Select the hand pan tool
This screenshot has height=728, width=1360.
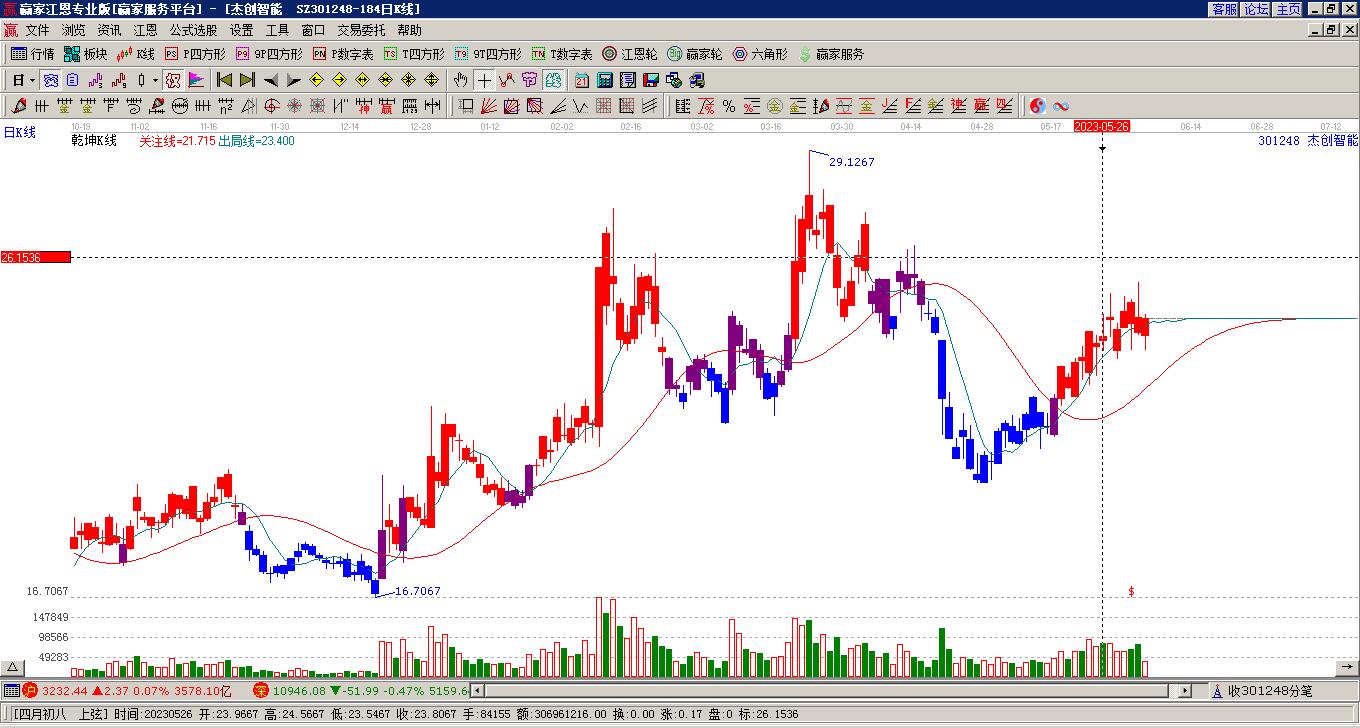coord(460,80)
